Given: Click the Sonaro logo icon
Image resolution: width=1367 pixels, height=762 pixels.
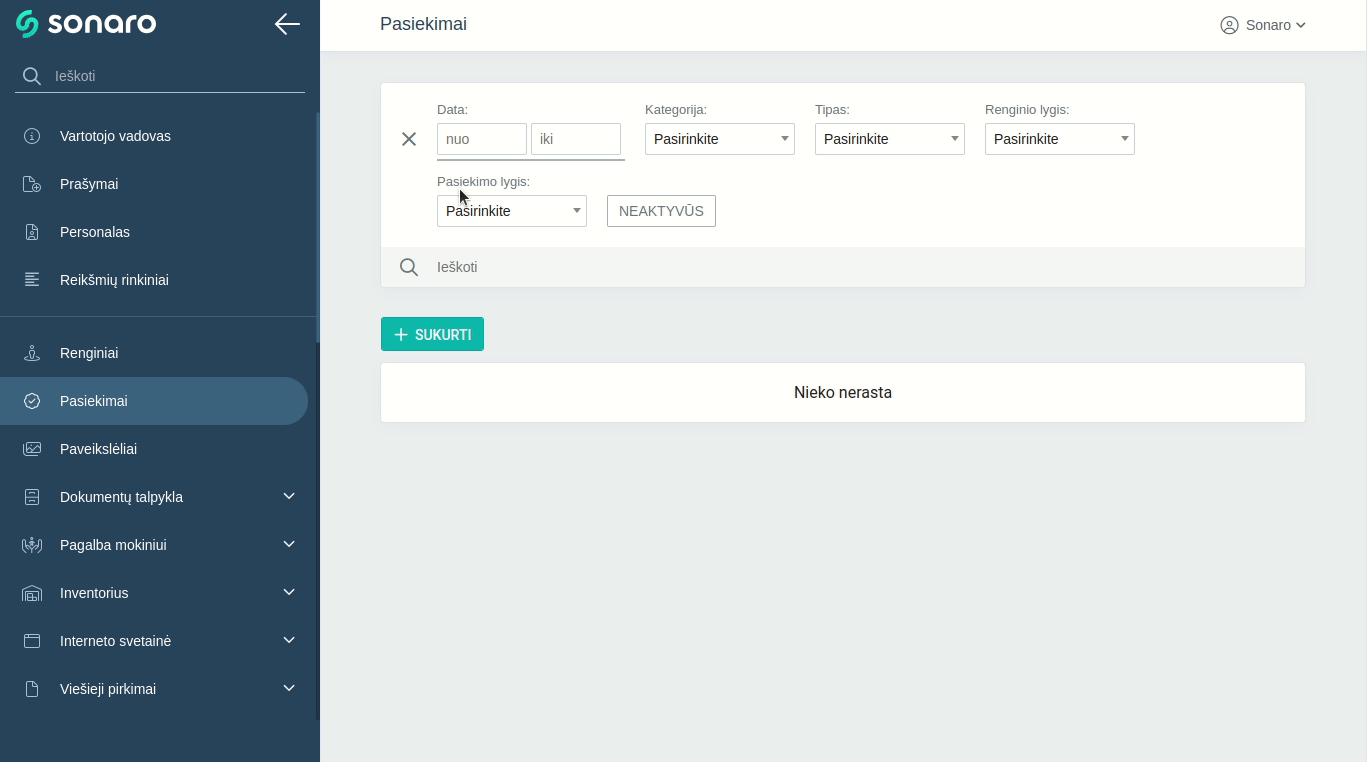Looking at the screenshot, I should 27,24.
